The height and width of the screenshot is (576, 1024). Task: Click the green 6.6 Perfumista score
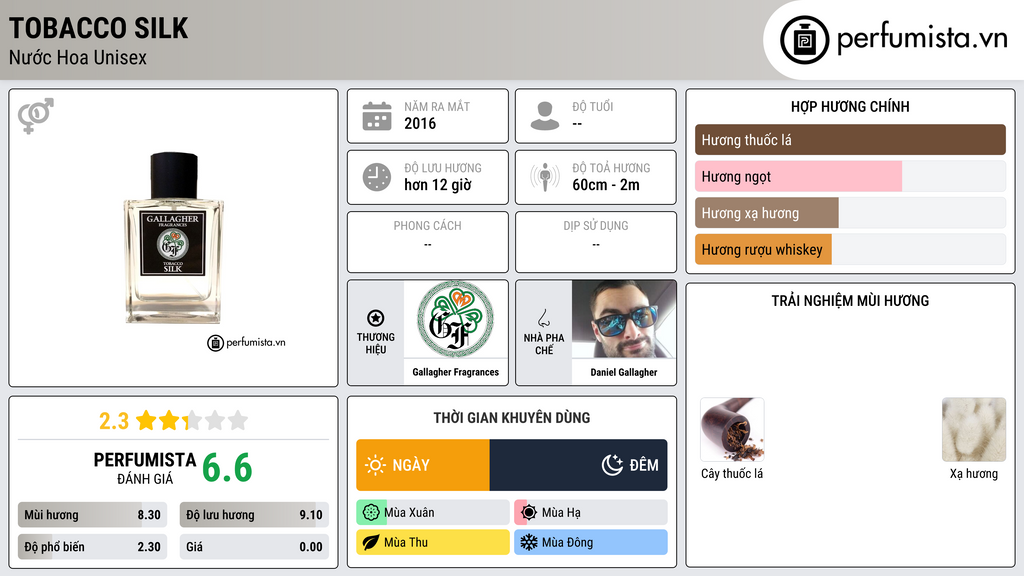click(227, 468)
